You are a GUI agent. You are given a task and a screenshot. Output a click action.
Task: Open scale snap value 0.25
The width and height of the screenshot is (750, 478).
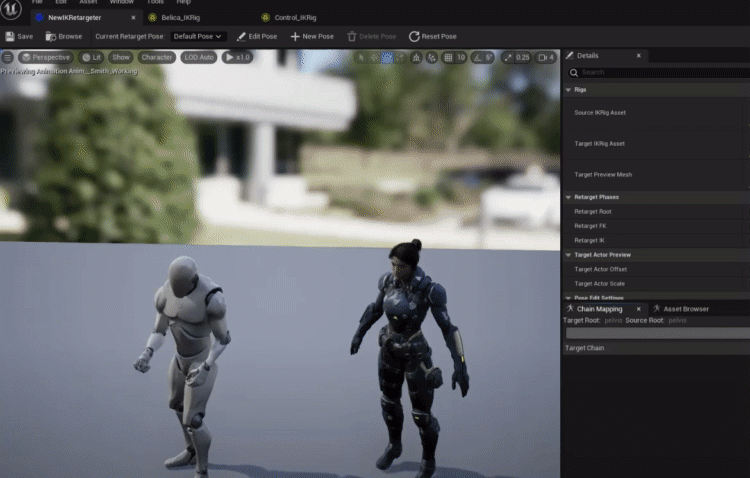pyautogui.click(x=523, y=57)
